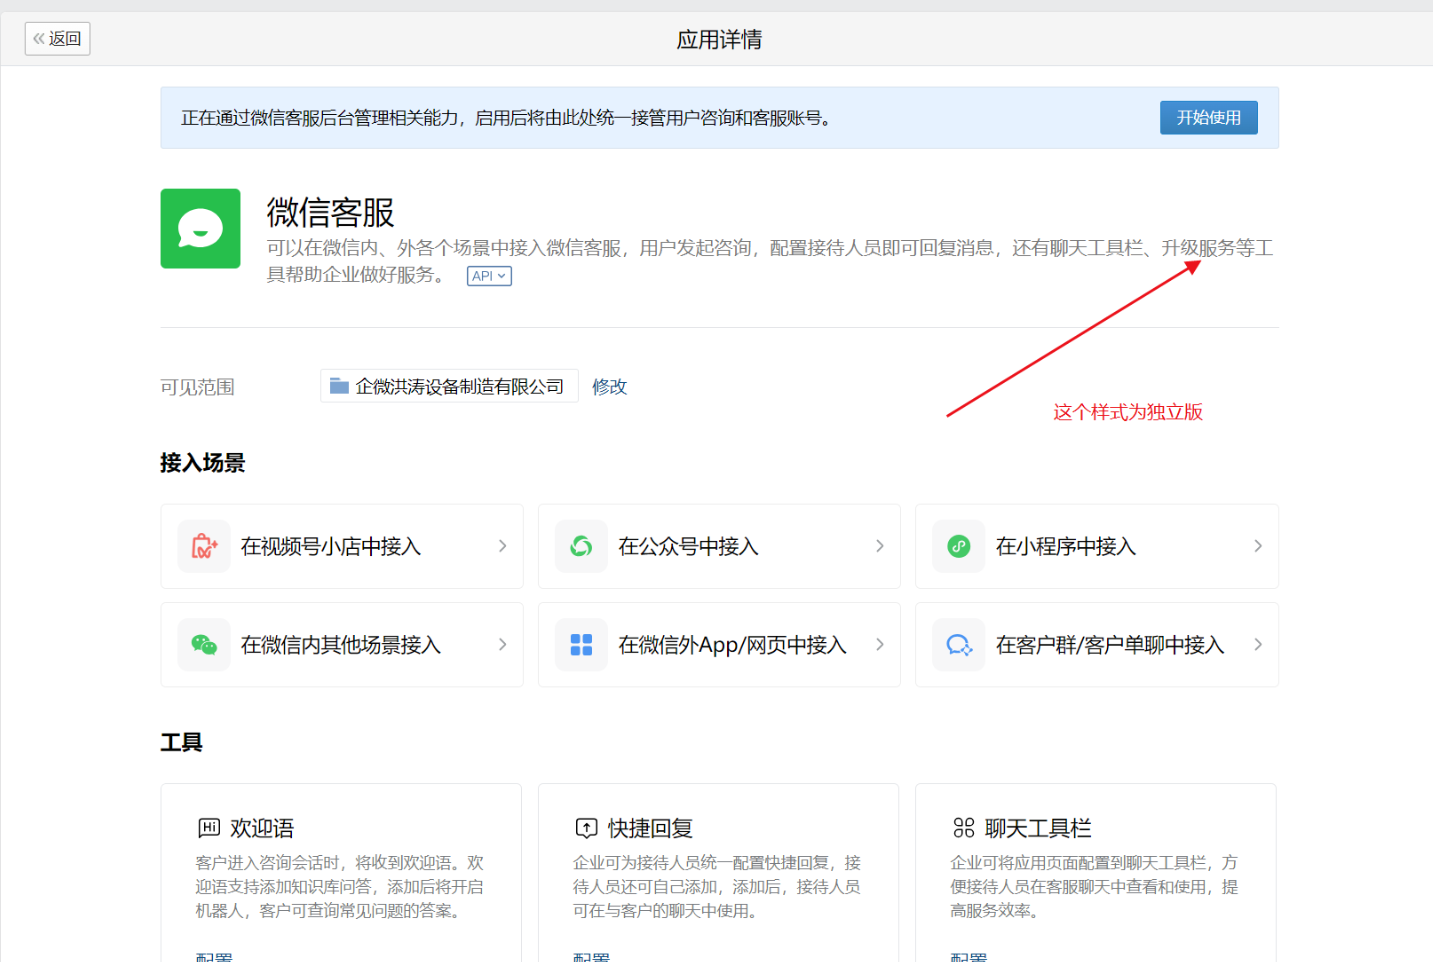Expand 在公众号中接入 via its chevron
The height and width of the screenshot is (962, 1433).
click(880, 546)
